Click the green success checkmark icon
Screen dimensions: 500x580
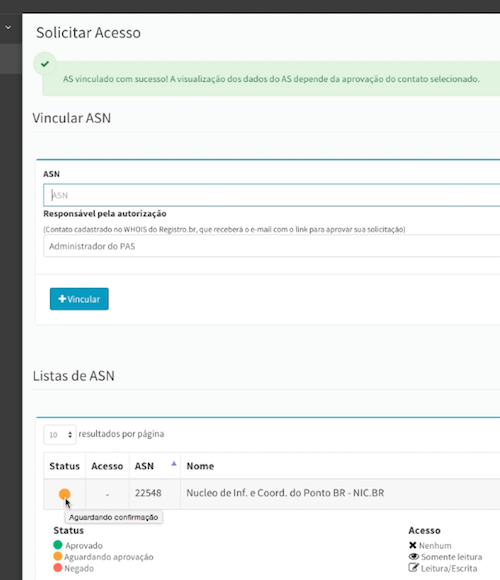click(x=45, y=64)
